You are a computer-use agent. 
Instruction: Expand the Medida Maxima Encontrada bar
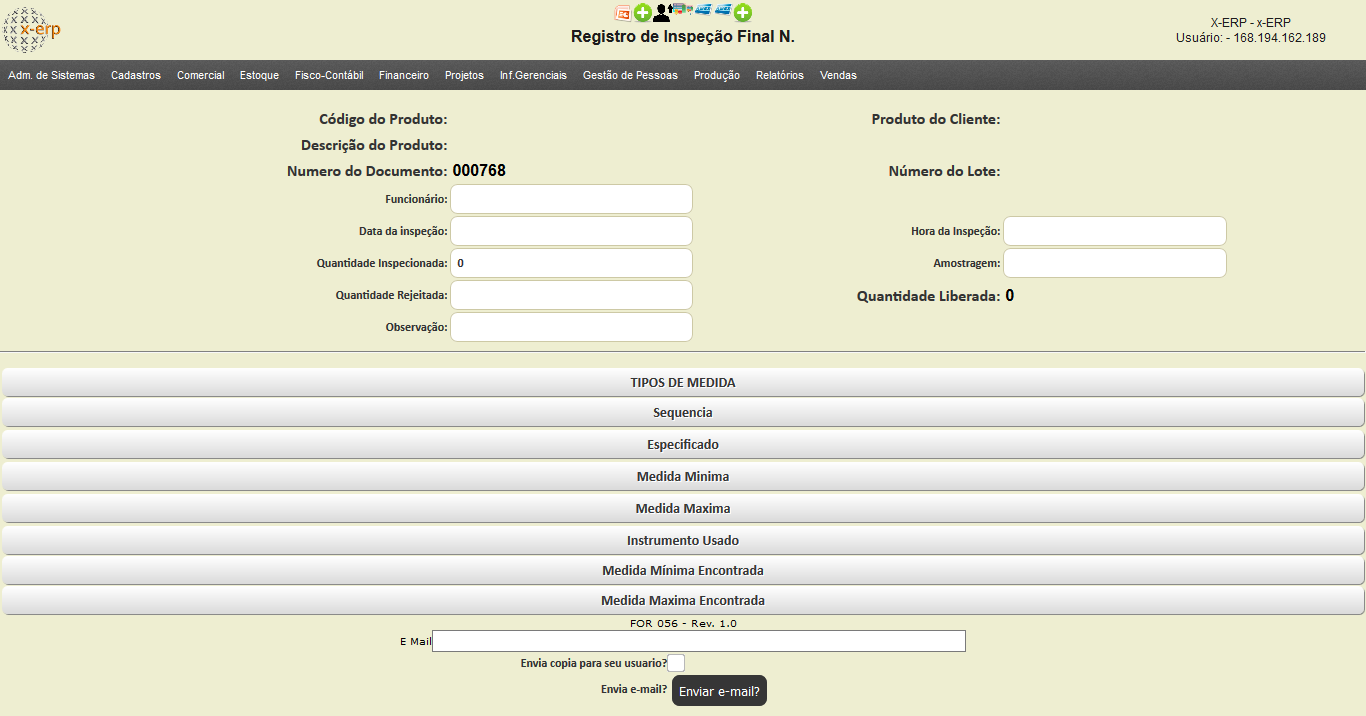click(x=683, y=600)
